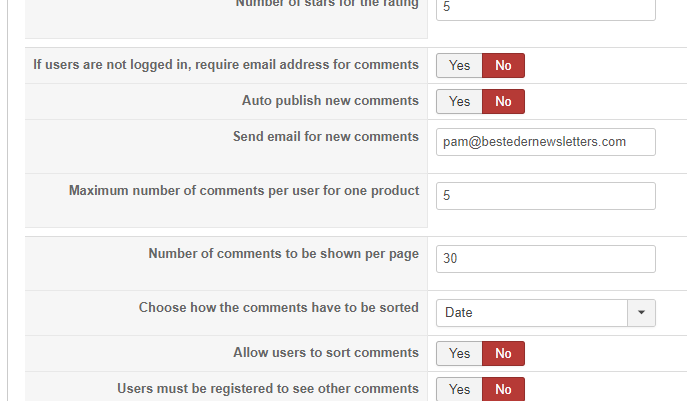Set require email address for comments to No

point(503,66)
